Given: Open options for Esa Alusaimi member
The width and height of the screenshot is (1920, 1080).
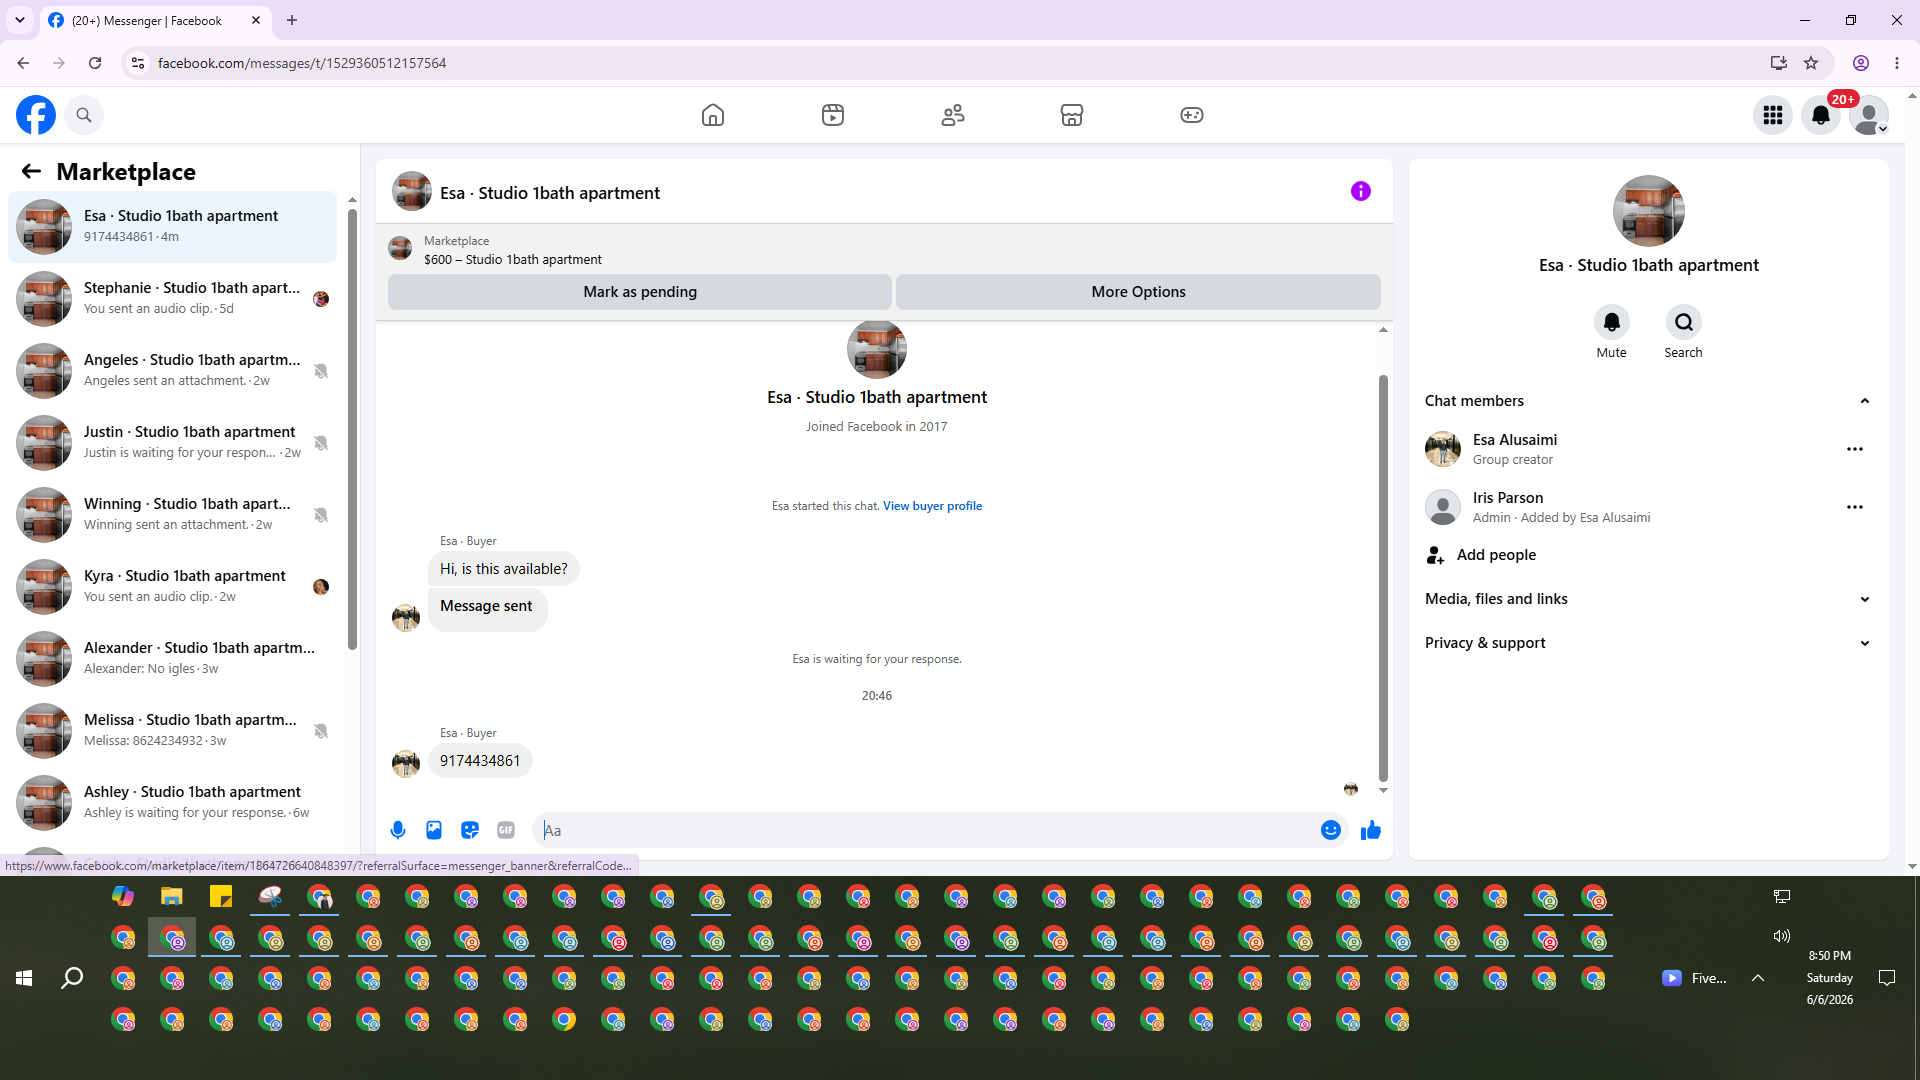Looking at the screenshot, I should pos(1855,449).
